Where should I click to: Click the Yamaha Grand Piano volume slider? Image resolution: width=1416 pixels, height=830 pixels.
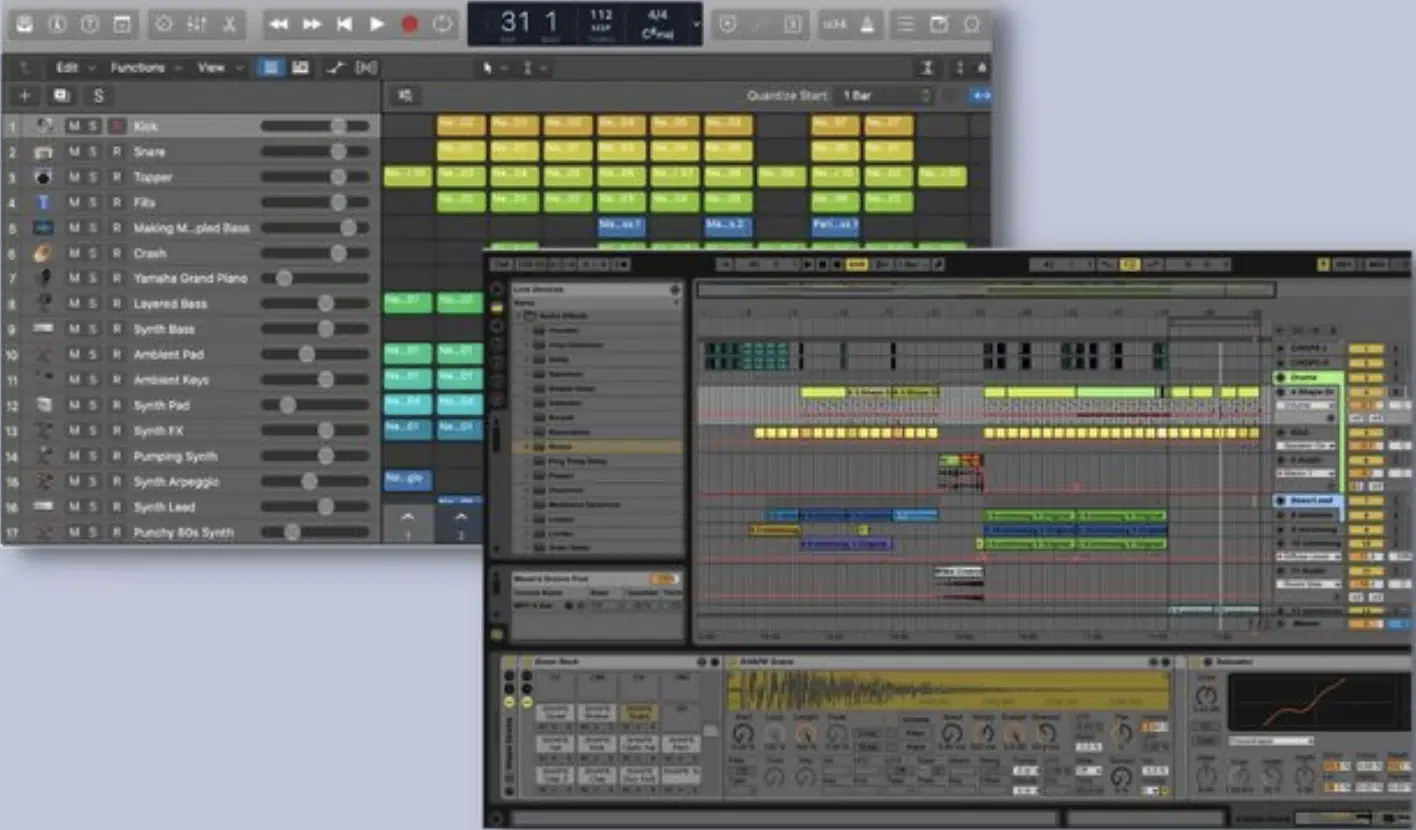tap(315, 278)
